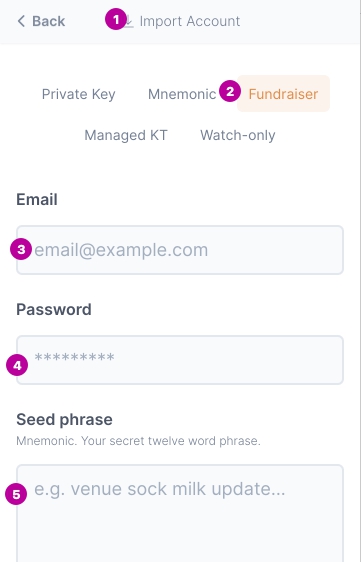
Task: Switch to the Mnemonic tab
Action: (182, 94)
